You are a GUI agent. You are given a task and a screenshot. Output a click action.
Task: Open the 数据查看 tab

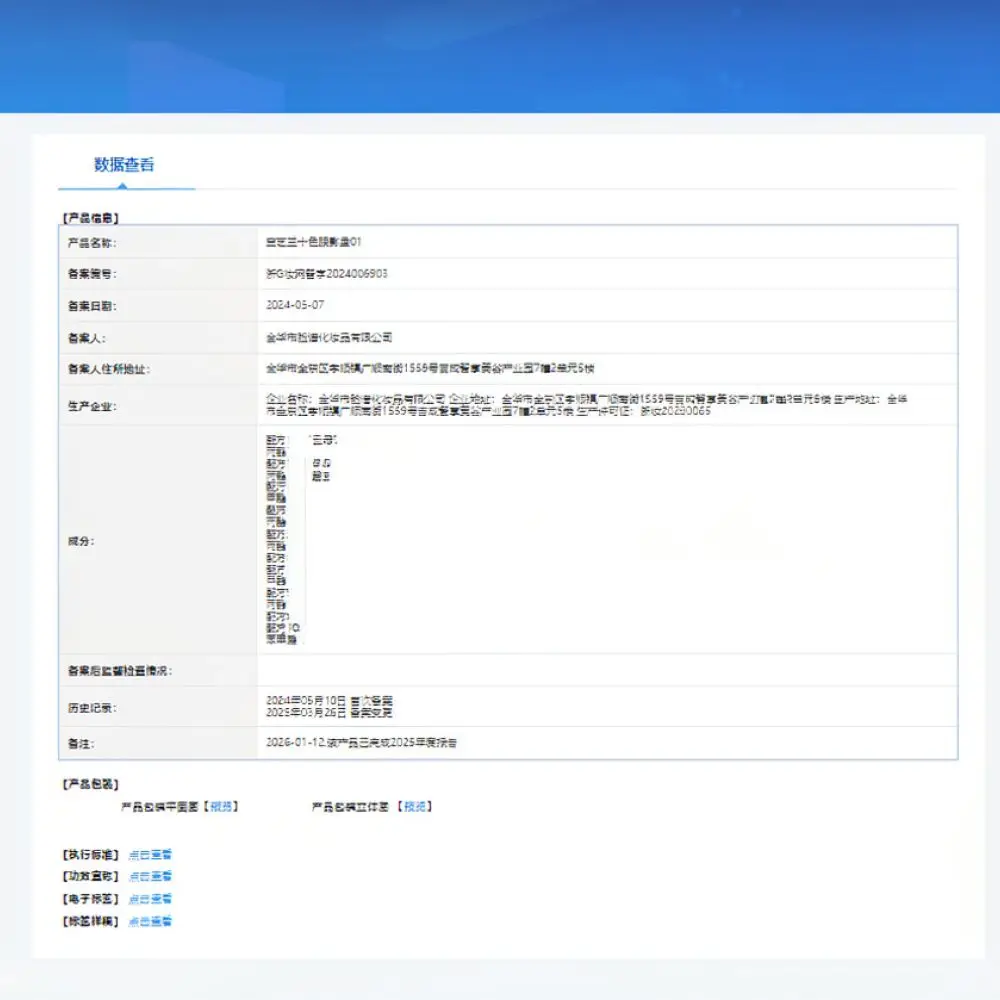124,165
